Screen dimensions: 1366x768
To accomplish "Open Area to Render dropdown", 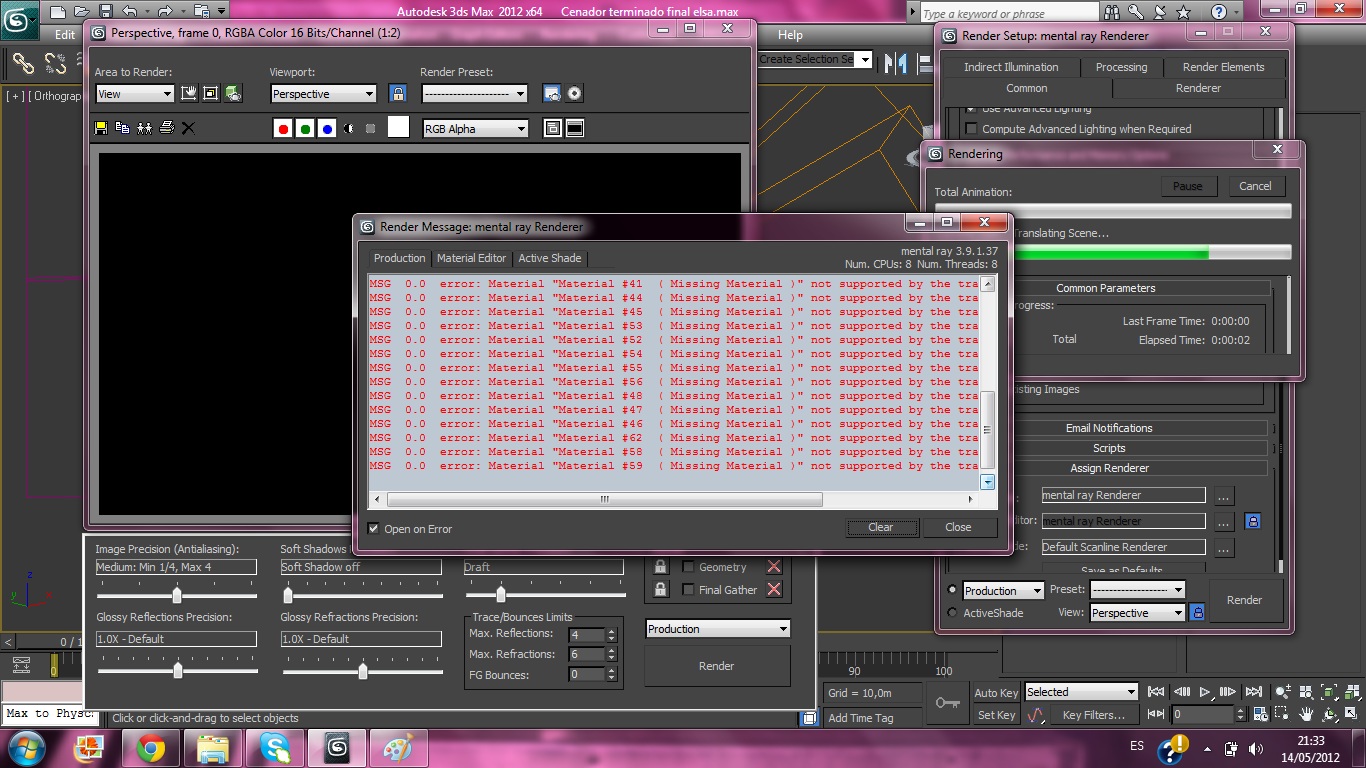I will (x=135, y=94).
